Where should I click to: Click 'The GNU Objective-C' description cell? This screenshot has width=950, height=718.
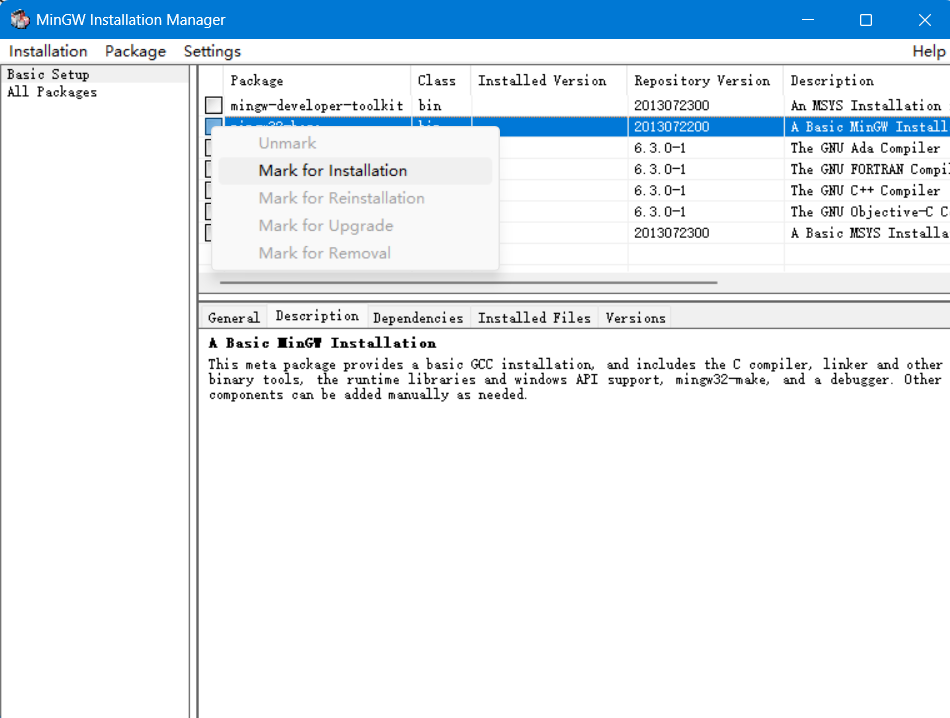[869, 211]
